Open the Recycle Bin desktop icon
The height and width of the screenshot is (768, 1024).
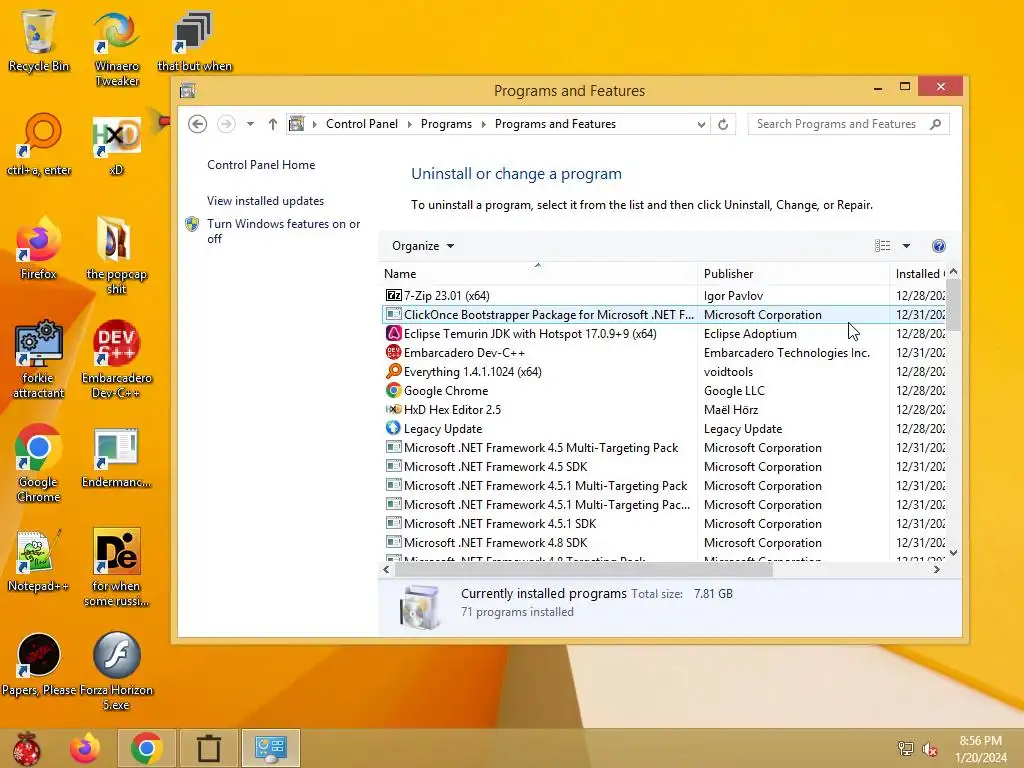click(x=39, y=40)
